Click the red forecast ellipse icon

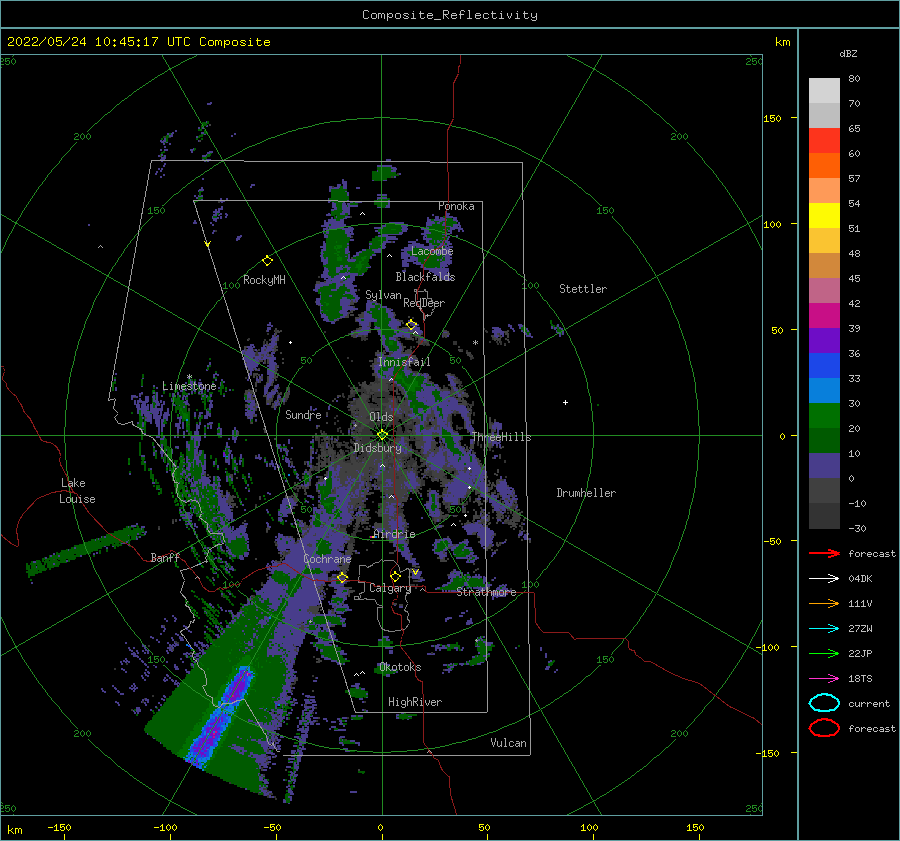[824, 728]
